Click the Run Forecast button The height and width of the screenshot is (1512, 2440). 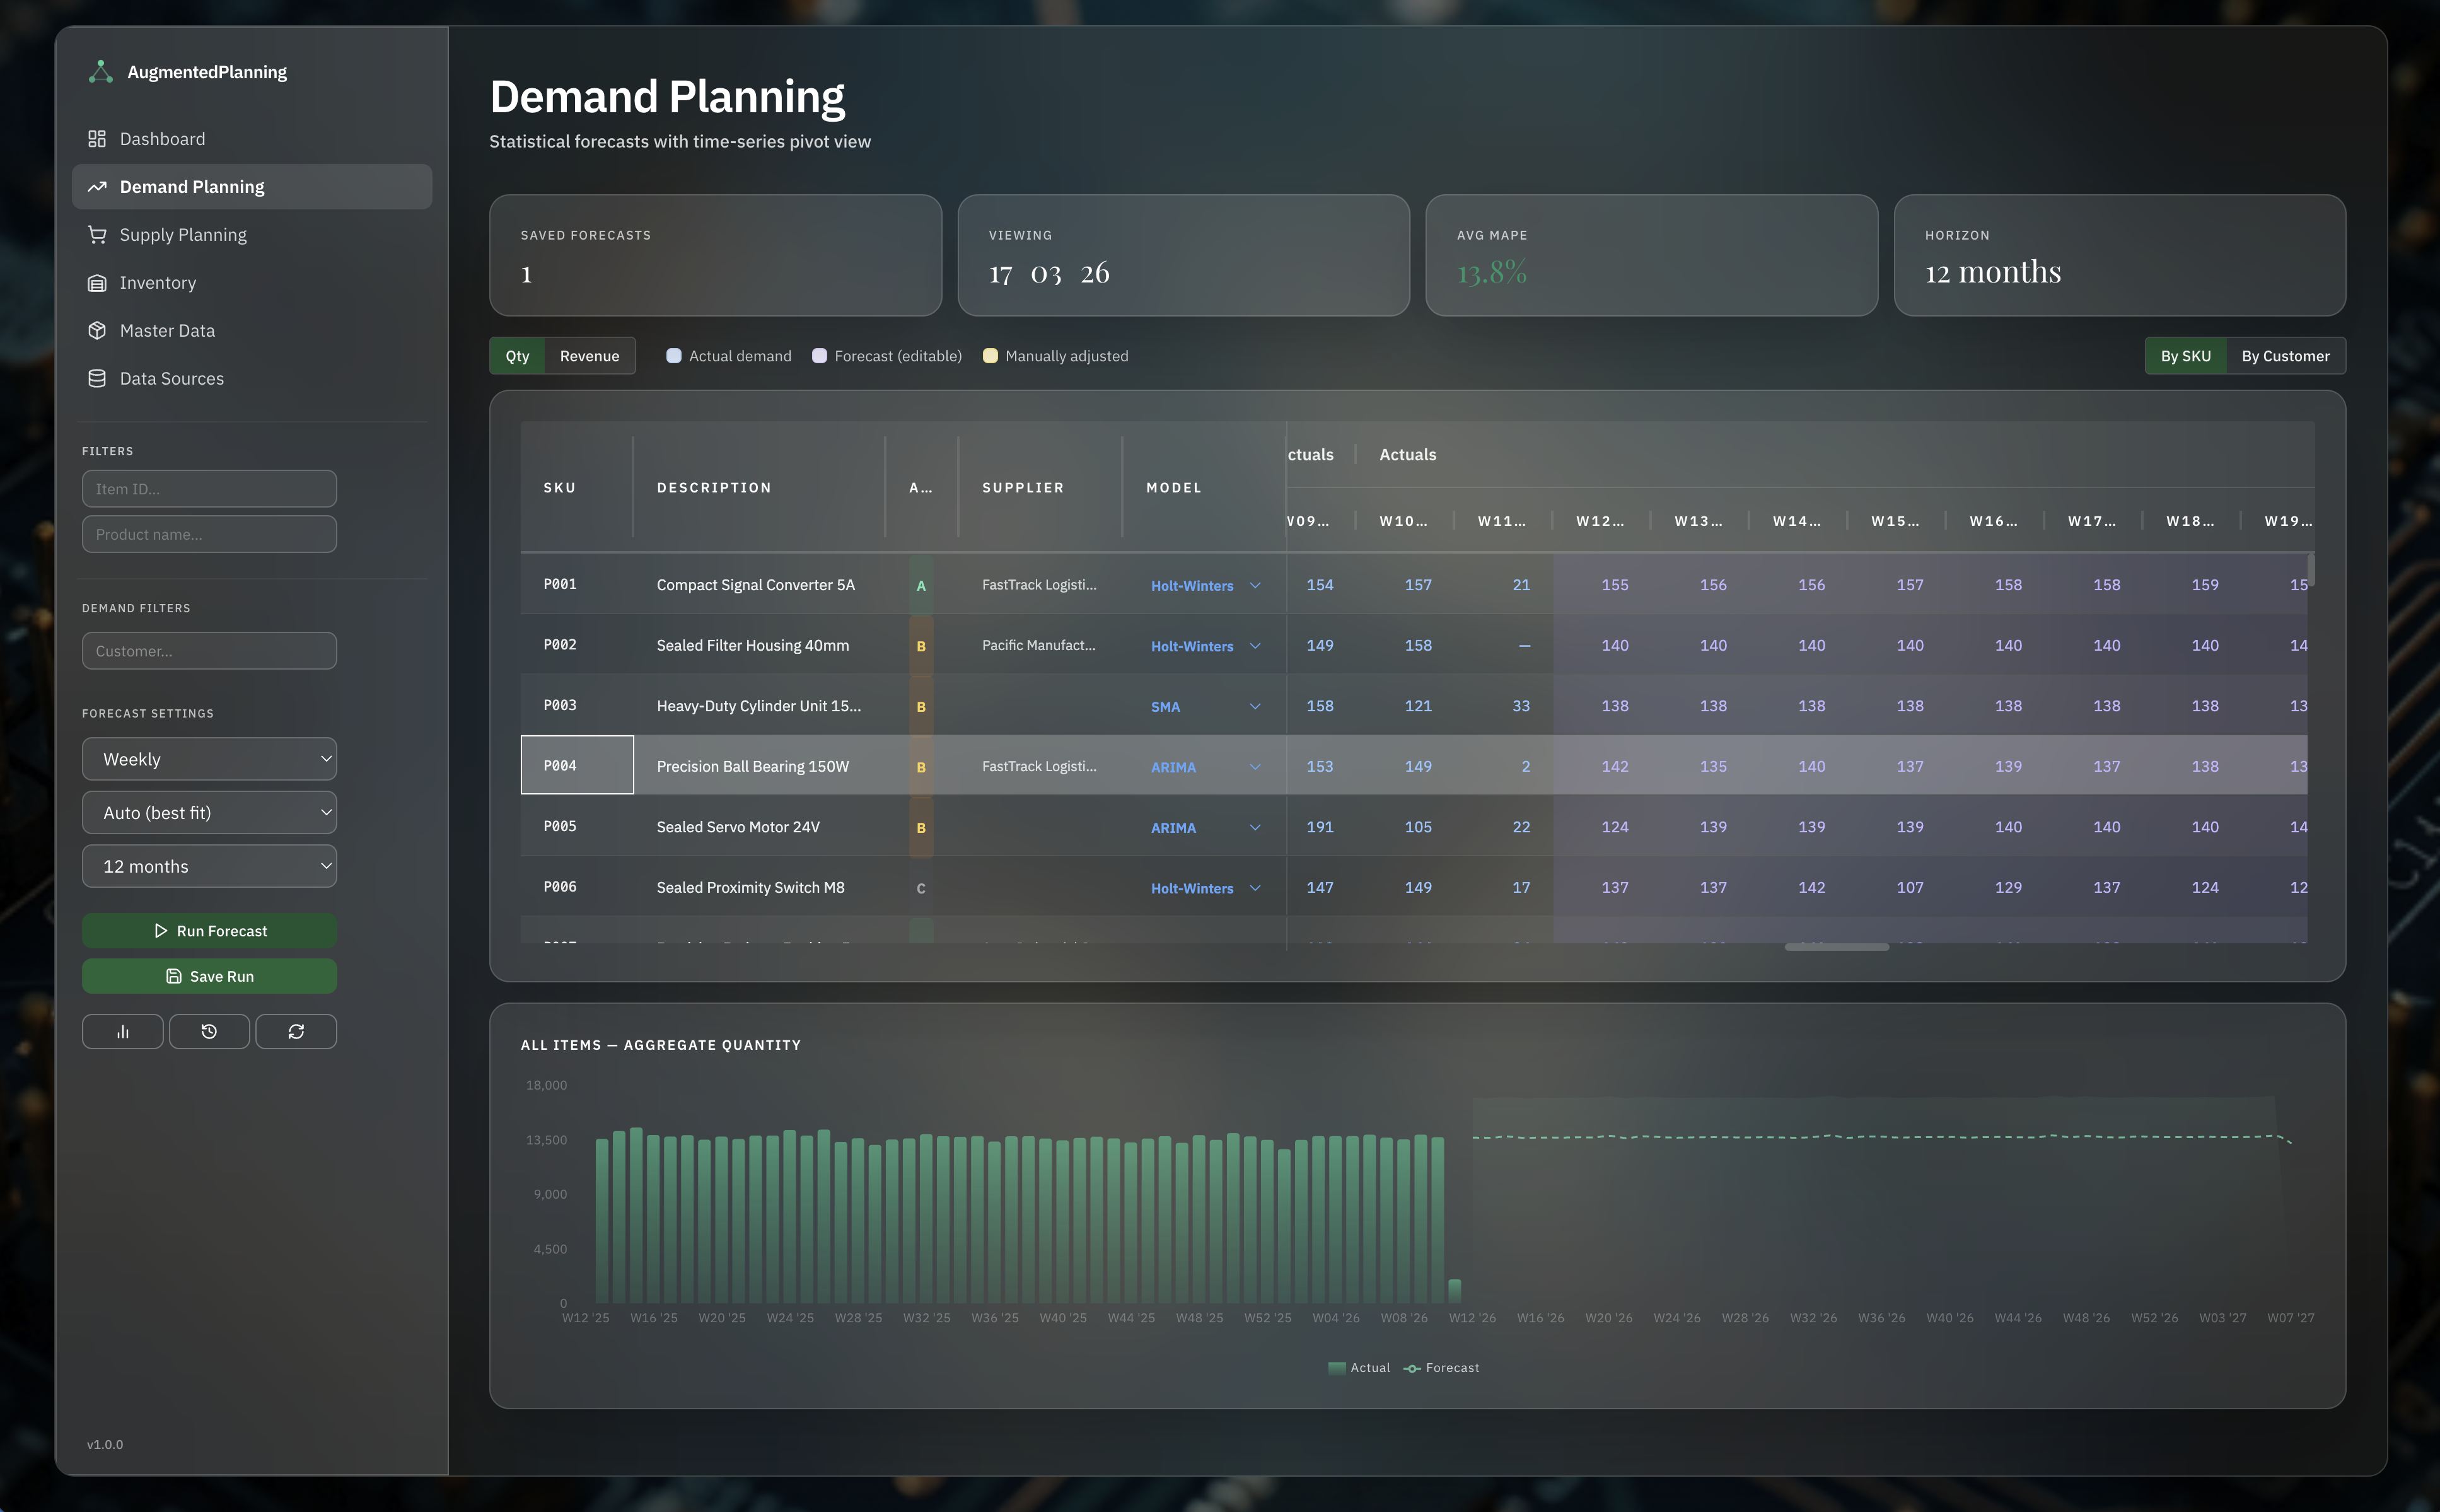coord(209,930)
